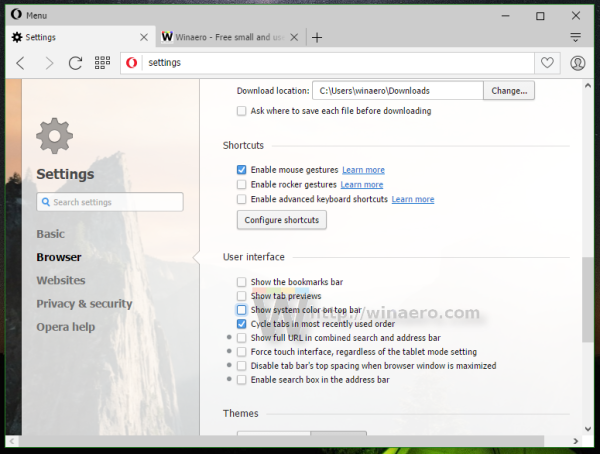Enable Show the bookmarks bar checkbox

241,282
